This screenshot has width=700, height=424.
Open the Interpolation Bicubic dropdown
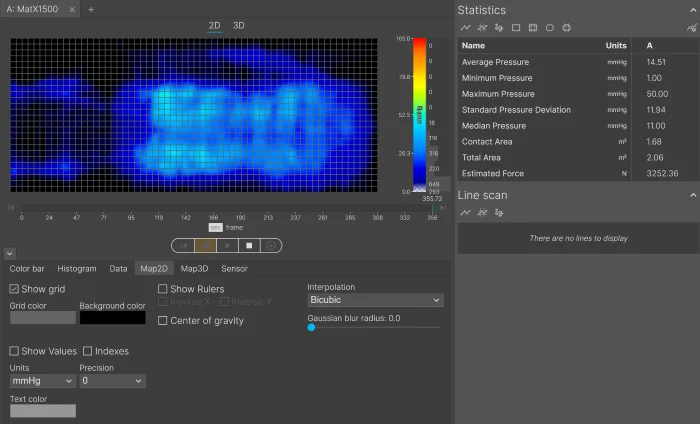[375, 300]
